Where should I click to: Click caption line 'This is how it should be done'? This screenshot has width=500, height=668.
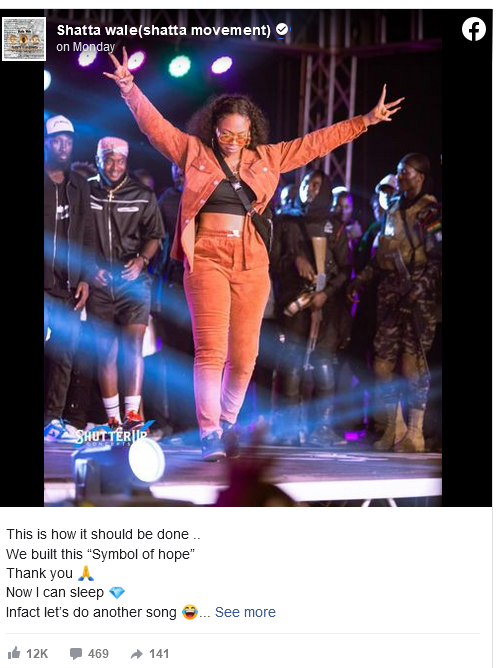(x=98, y=534)
